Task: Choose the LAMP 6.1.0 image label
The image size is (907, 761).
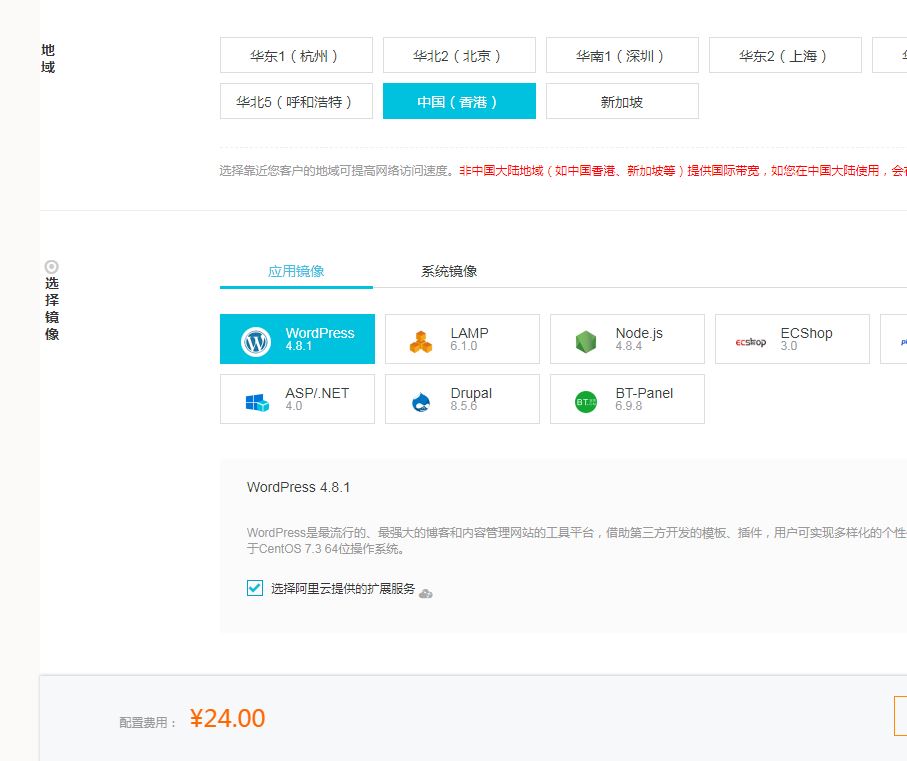Action: 469,339
